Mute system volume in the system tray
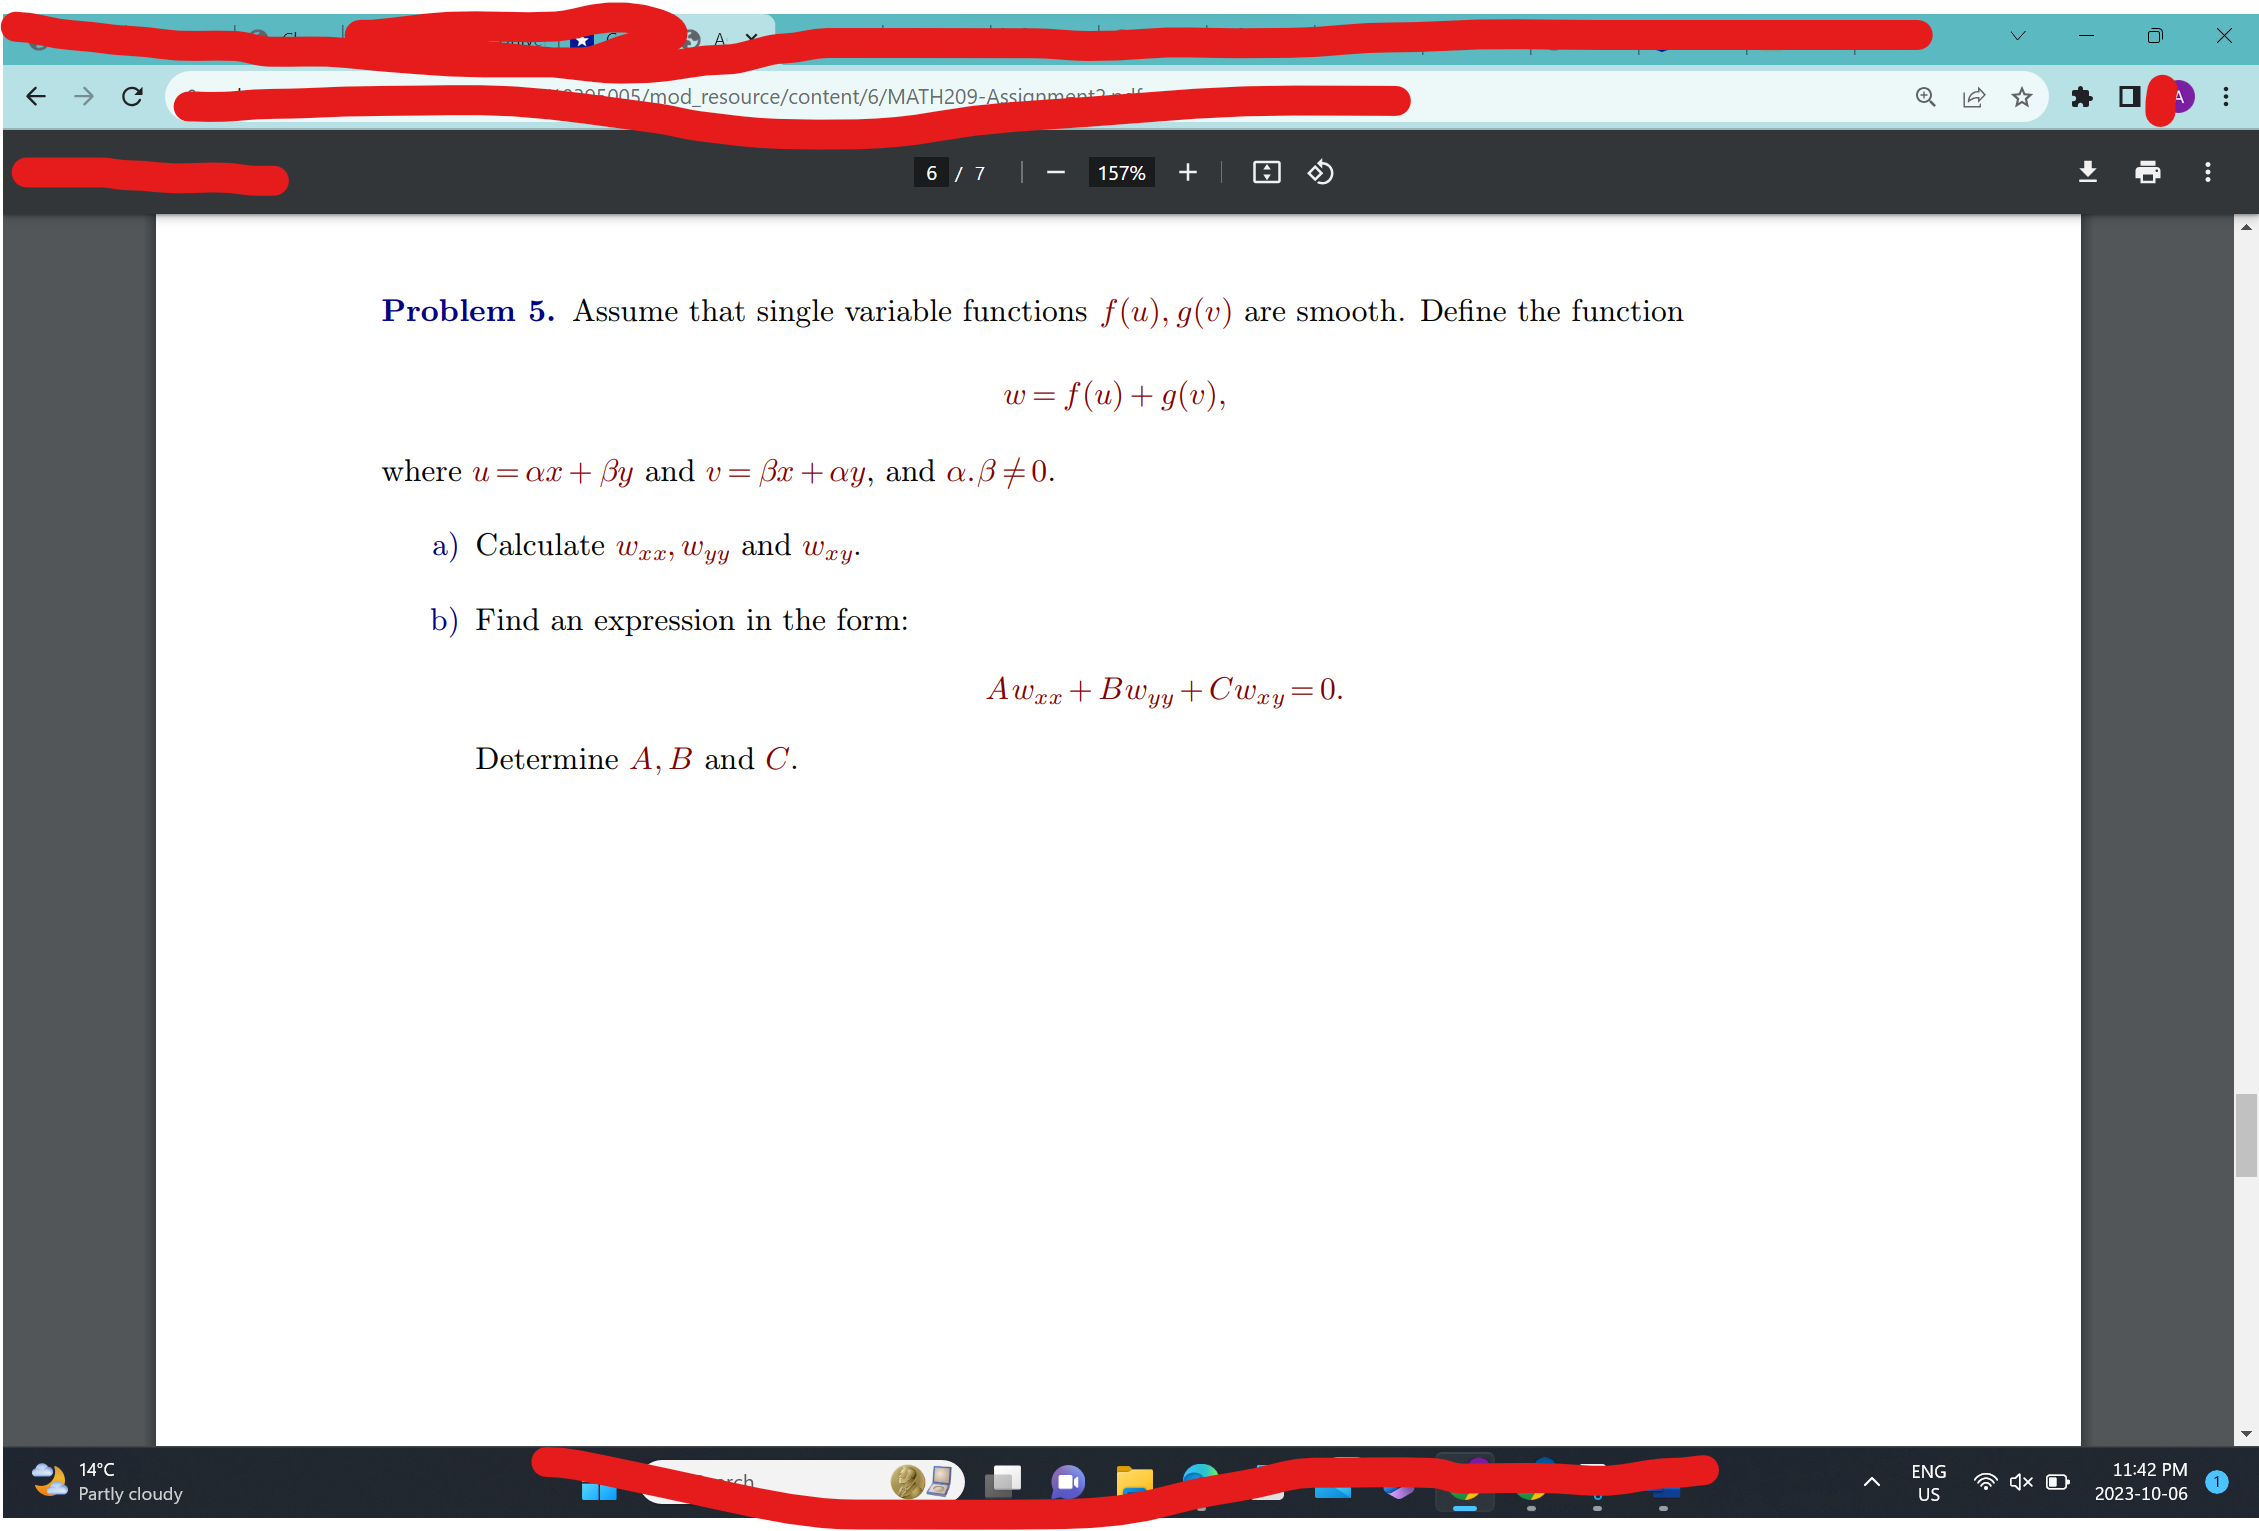2259x1531 pixels. (2021, 1482)
